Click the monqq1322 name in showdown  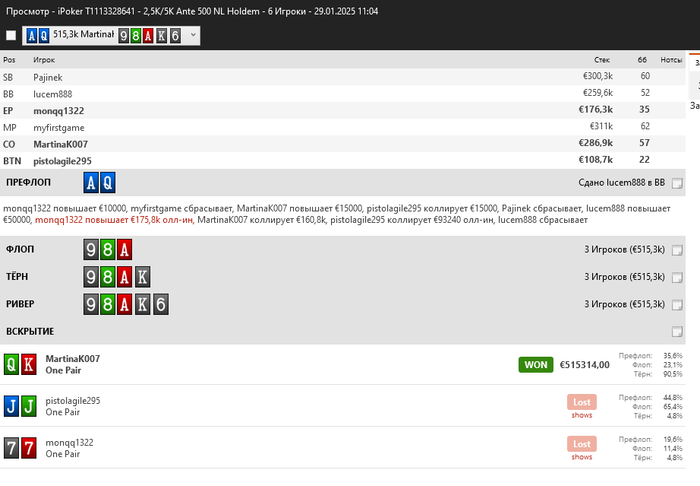pyautogui.click(x=69, y=443)
